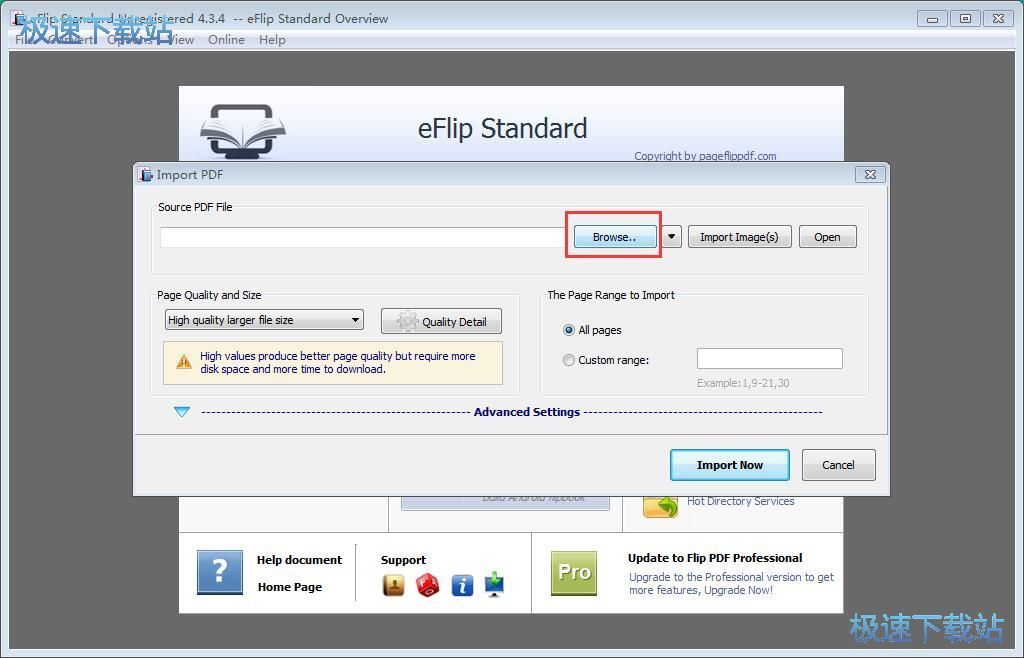Cancel the Import PDF dialog

click(839, 465)
